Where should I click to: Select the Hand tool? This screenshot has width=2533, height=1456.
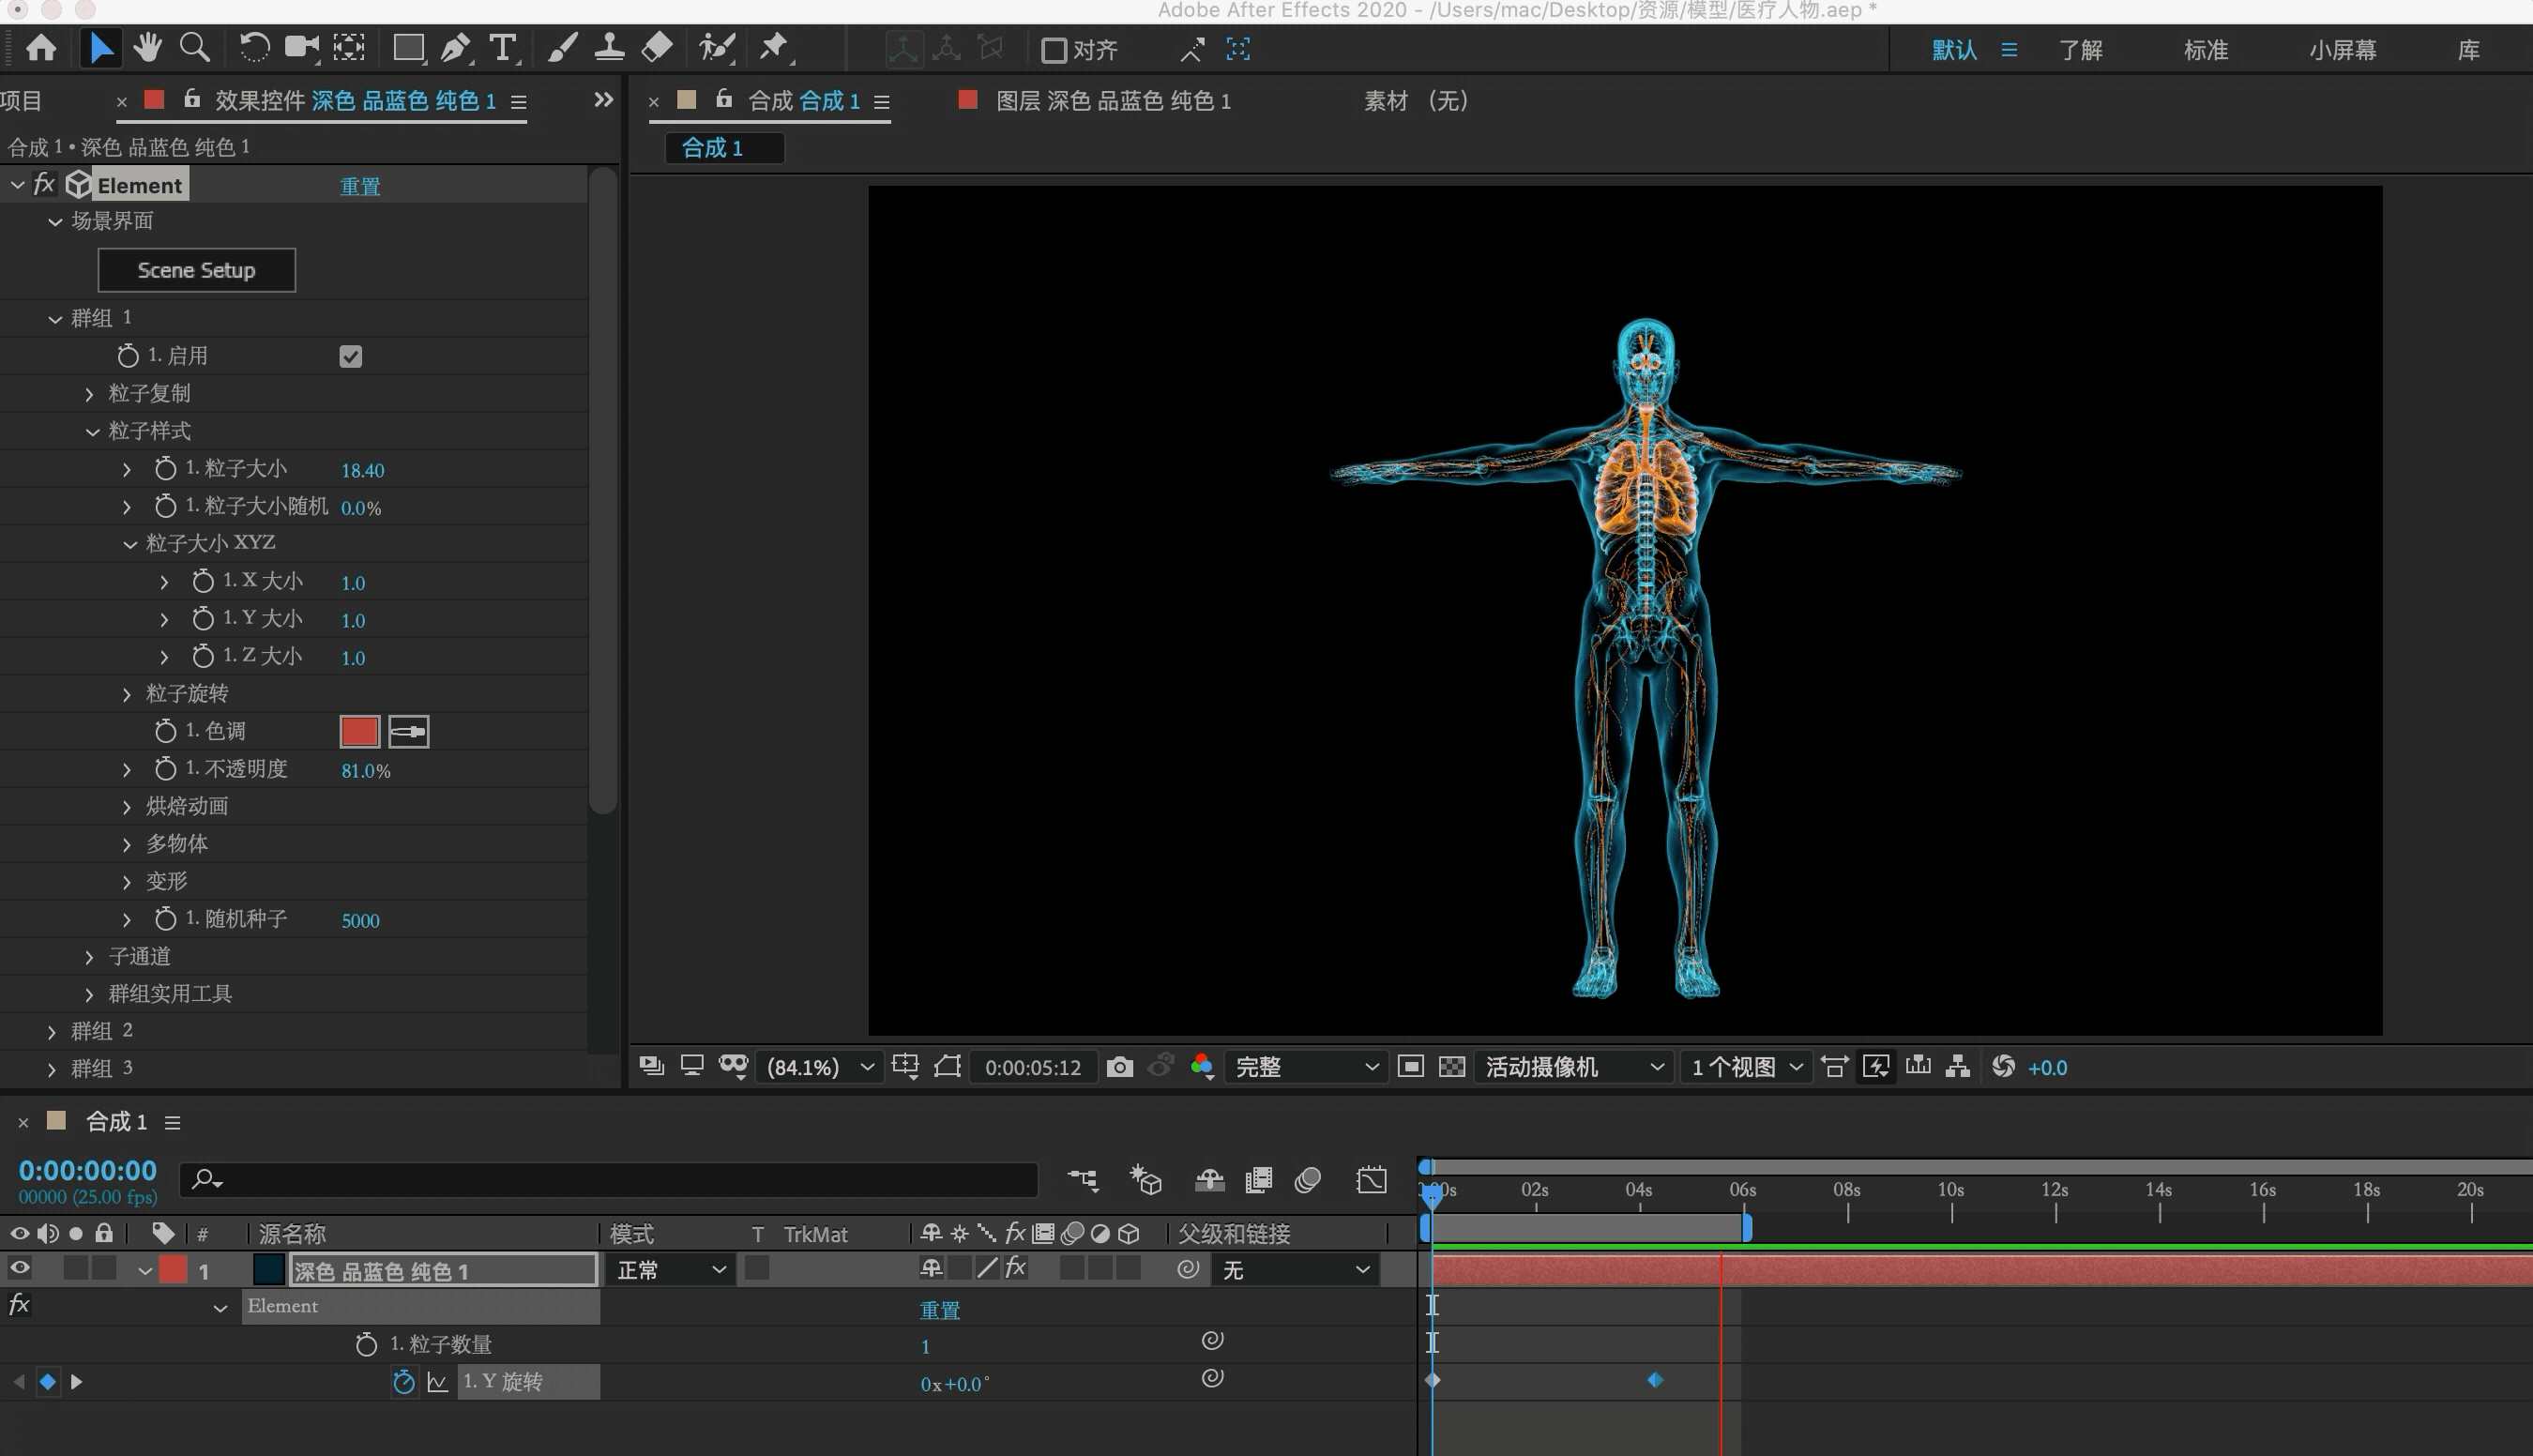(148, 48)
